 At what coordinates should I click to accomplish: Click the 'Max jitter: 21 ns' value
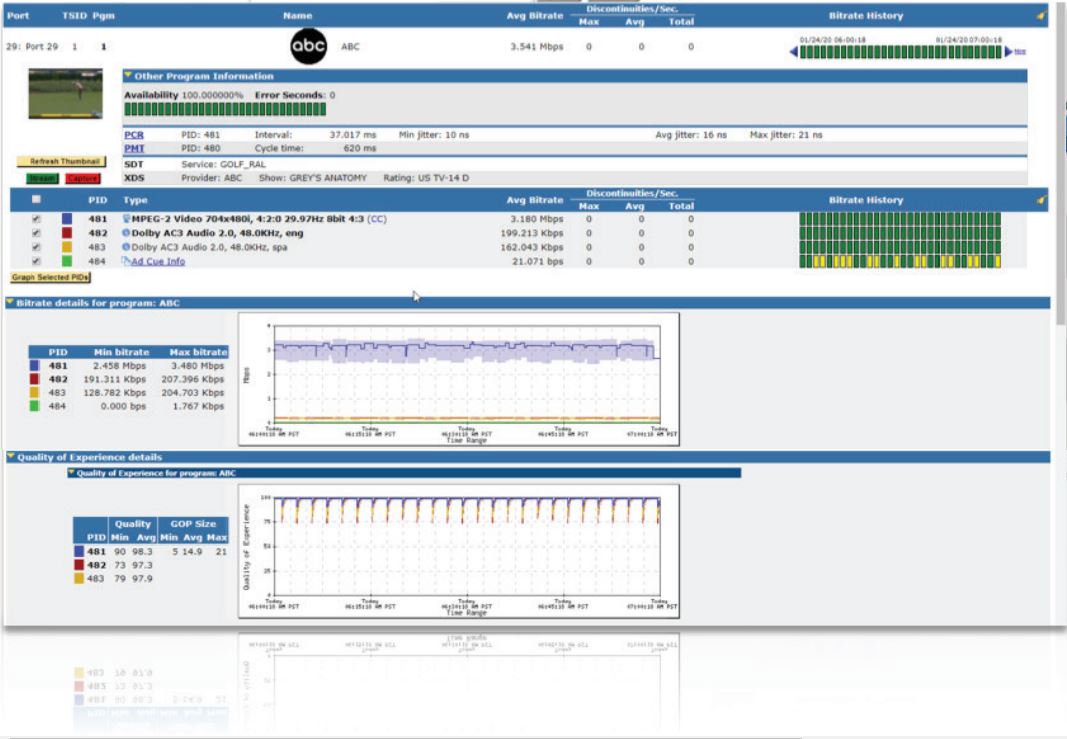[x=786, y=135]
